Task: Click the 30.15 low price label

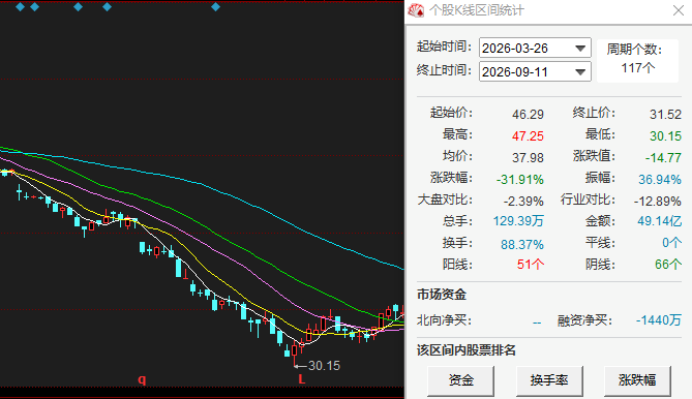Action: (324, 365)
